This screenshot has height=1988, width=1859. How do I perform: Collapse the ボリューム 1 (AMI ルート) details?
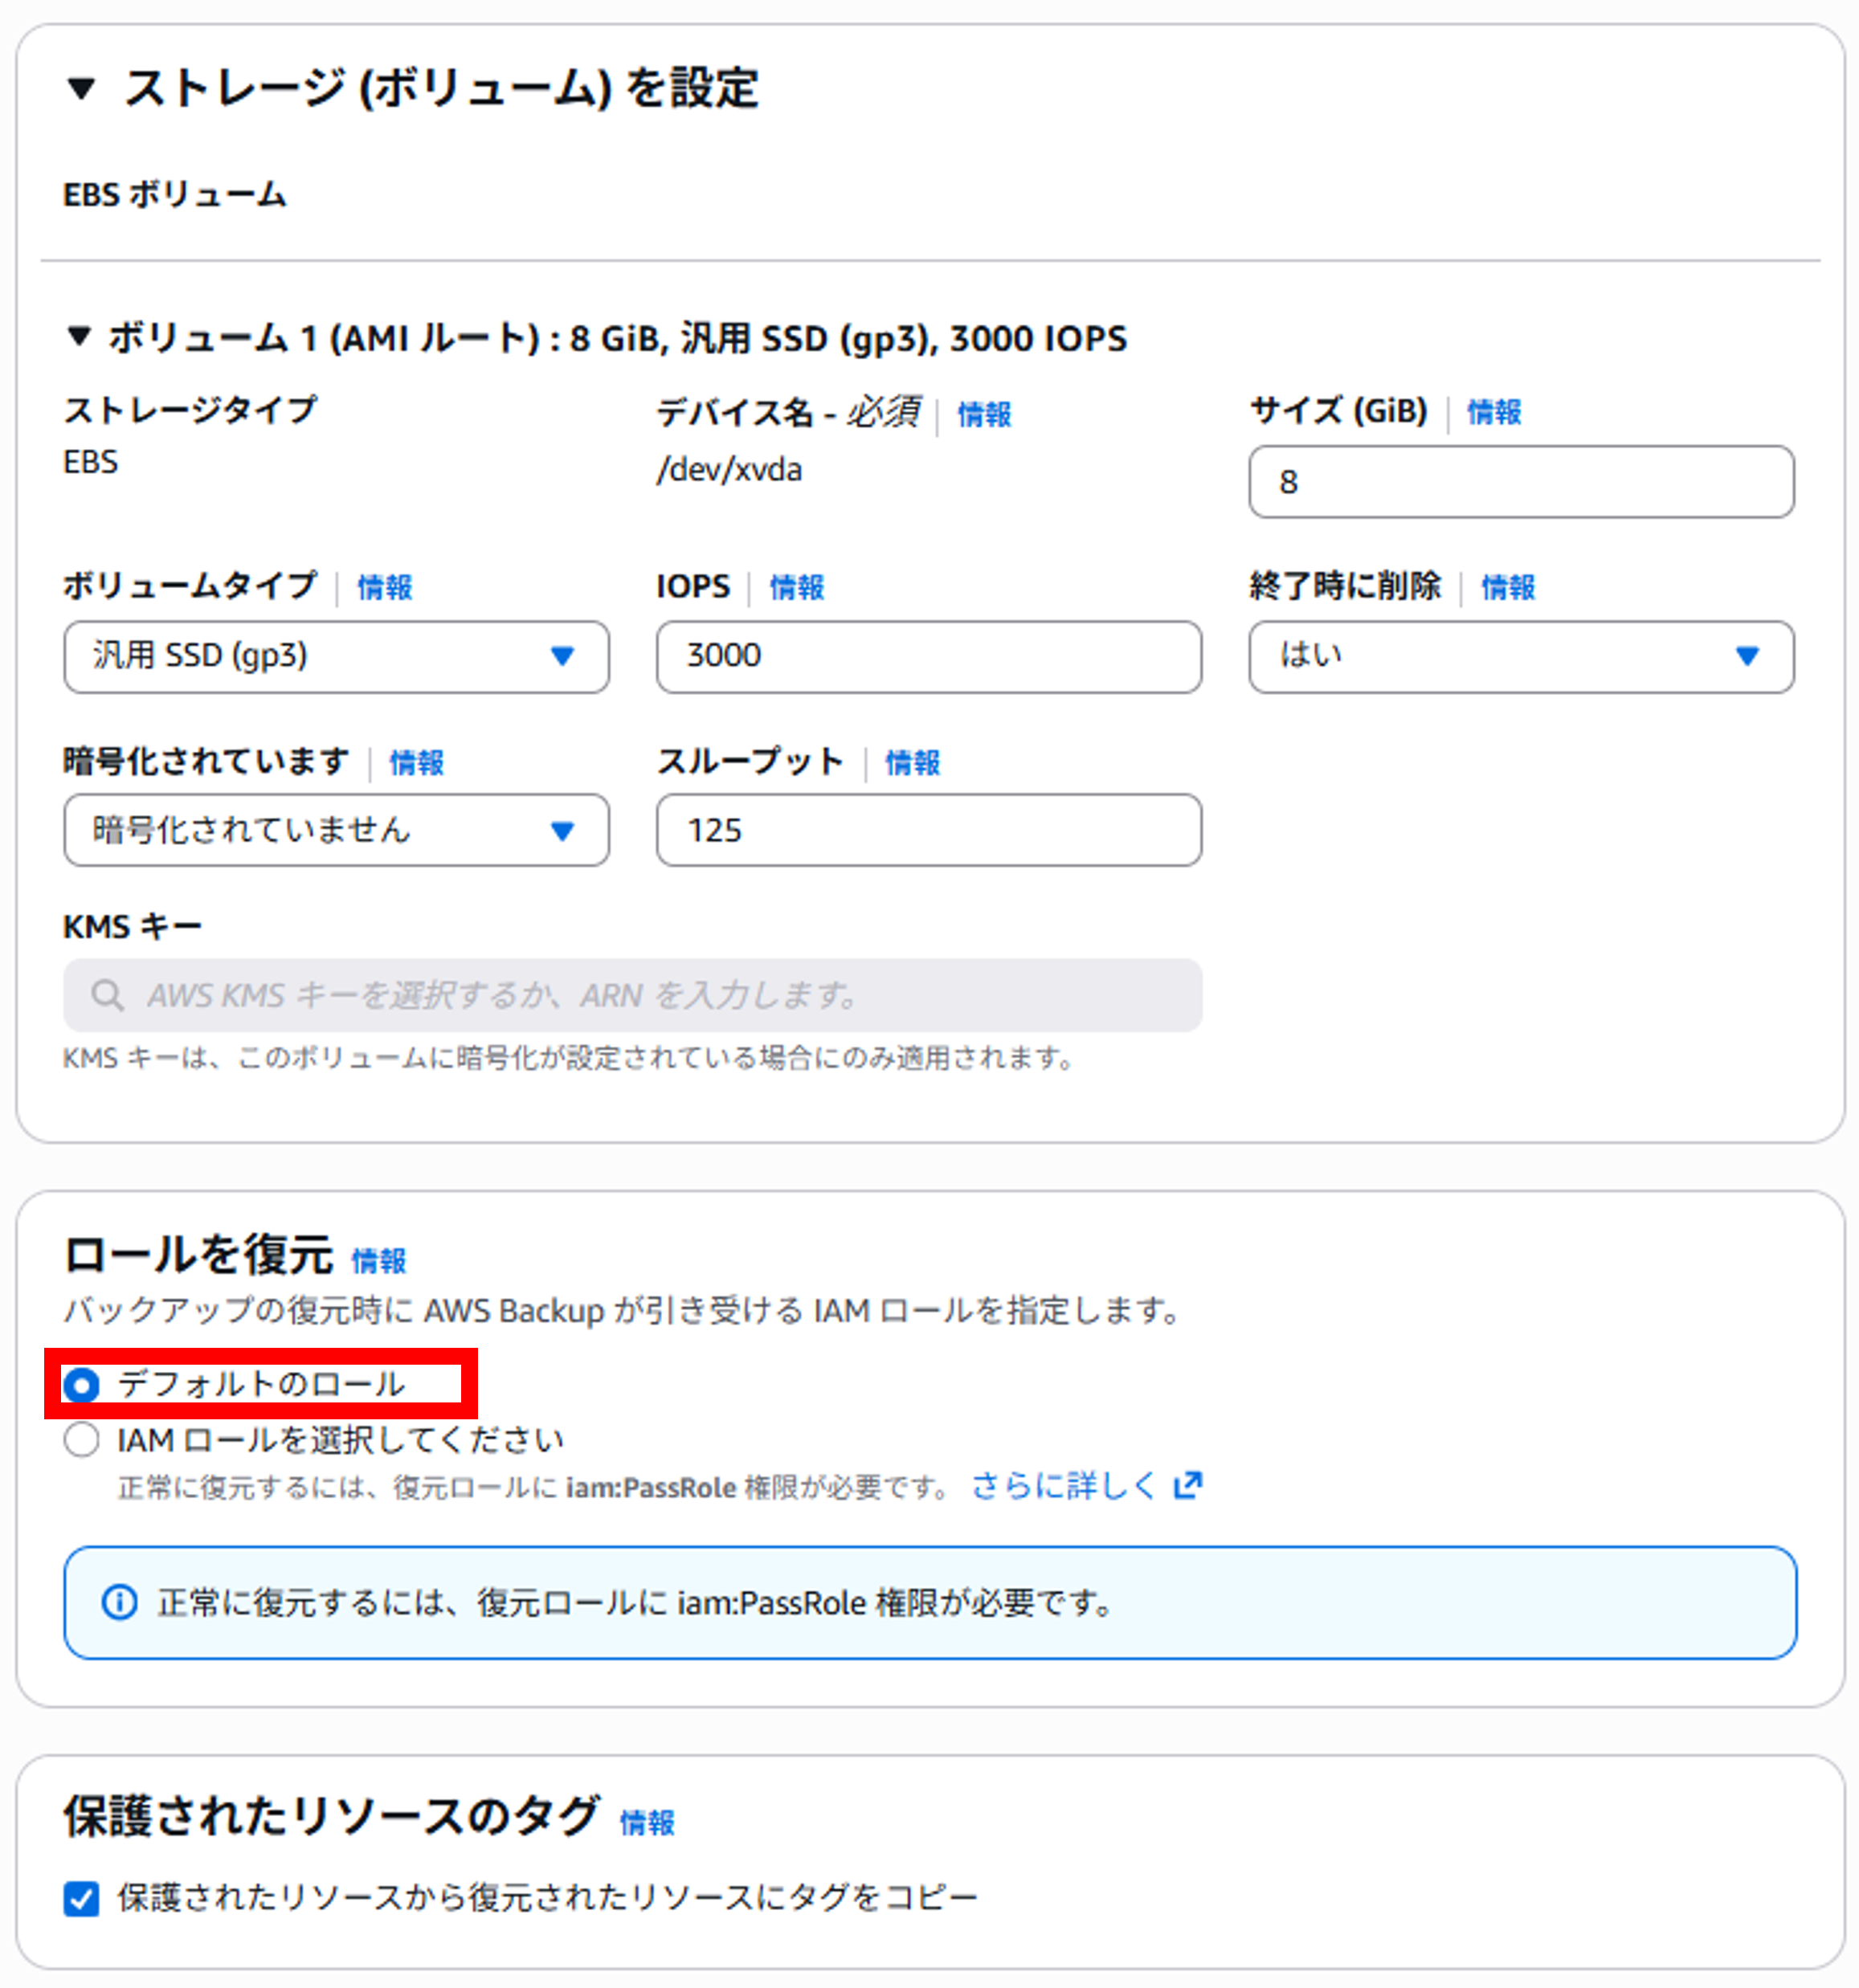click(79, 336)
